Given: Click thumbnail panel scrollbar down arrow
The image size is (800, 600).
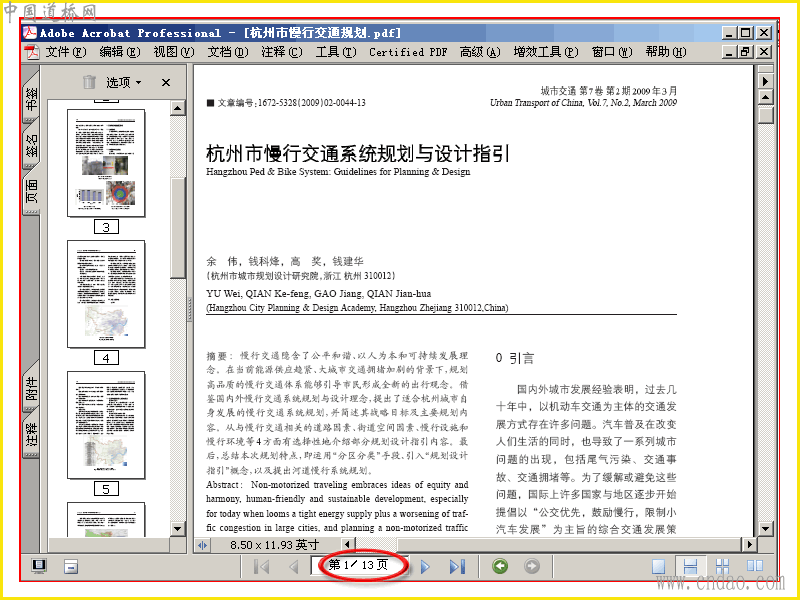Looking at the screenshot, I should tap(177, 529).
